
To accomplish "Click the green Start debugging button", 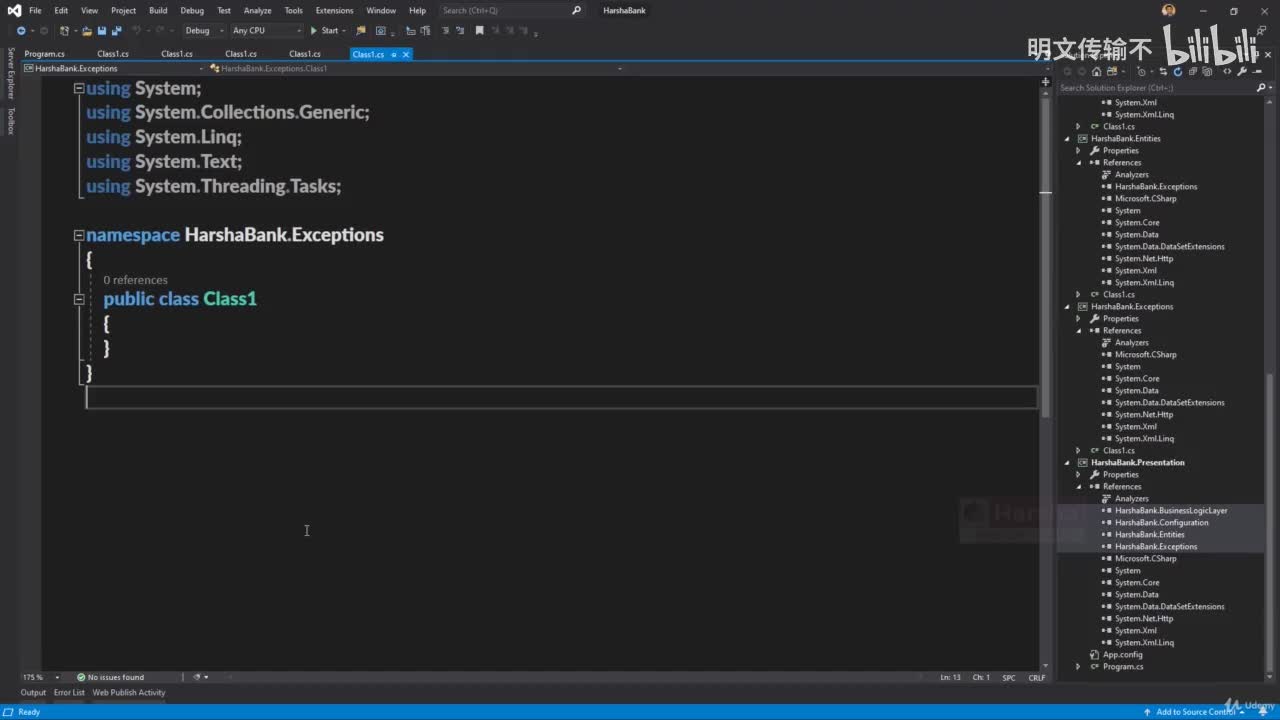I will (325, 30).
